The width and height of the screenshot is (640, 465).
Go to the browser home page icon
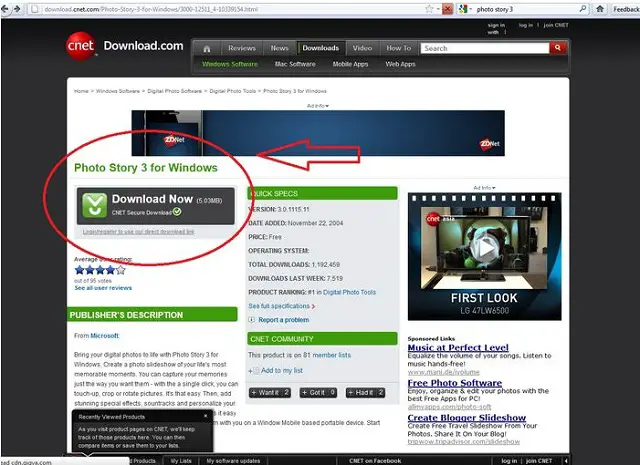coord(600,9)
